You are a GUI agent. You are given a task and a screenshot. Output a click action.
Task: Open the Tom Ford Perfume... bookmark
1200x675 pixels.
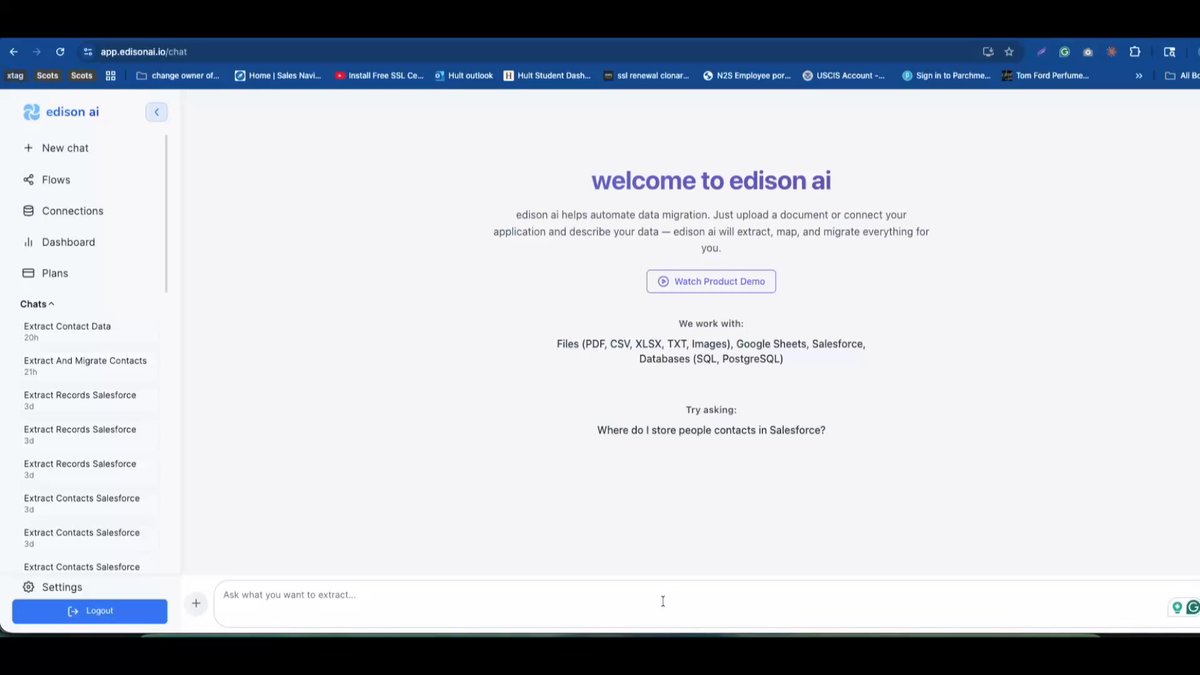tap(1045, 75)
